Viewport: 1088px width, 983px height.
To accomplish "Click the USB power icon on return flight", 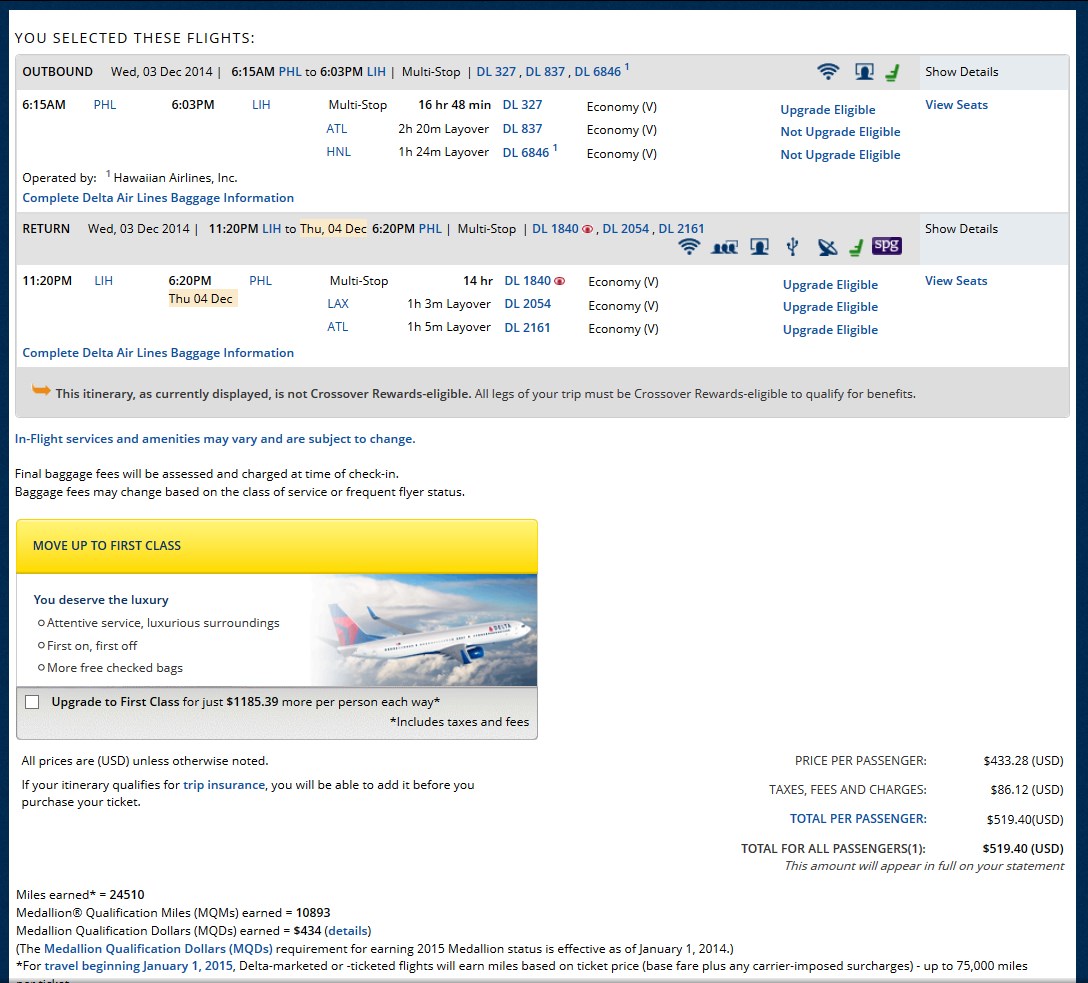I will coord(792,247).
